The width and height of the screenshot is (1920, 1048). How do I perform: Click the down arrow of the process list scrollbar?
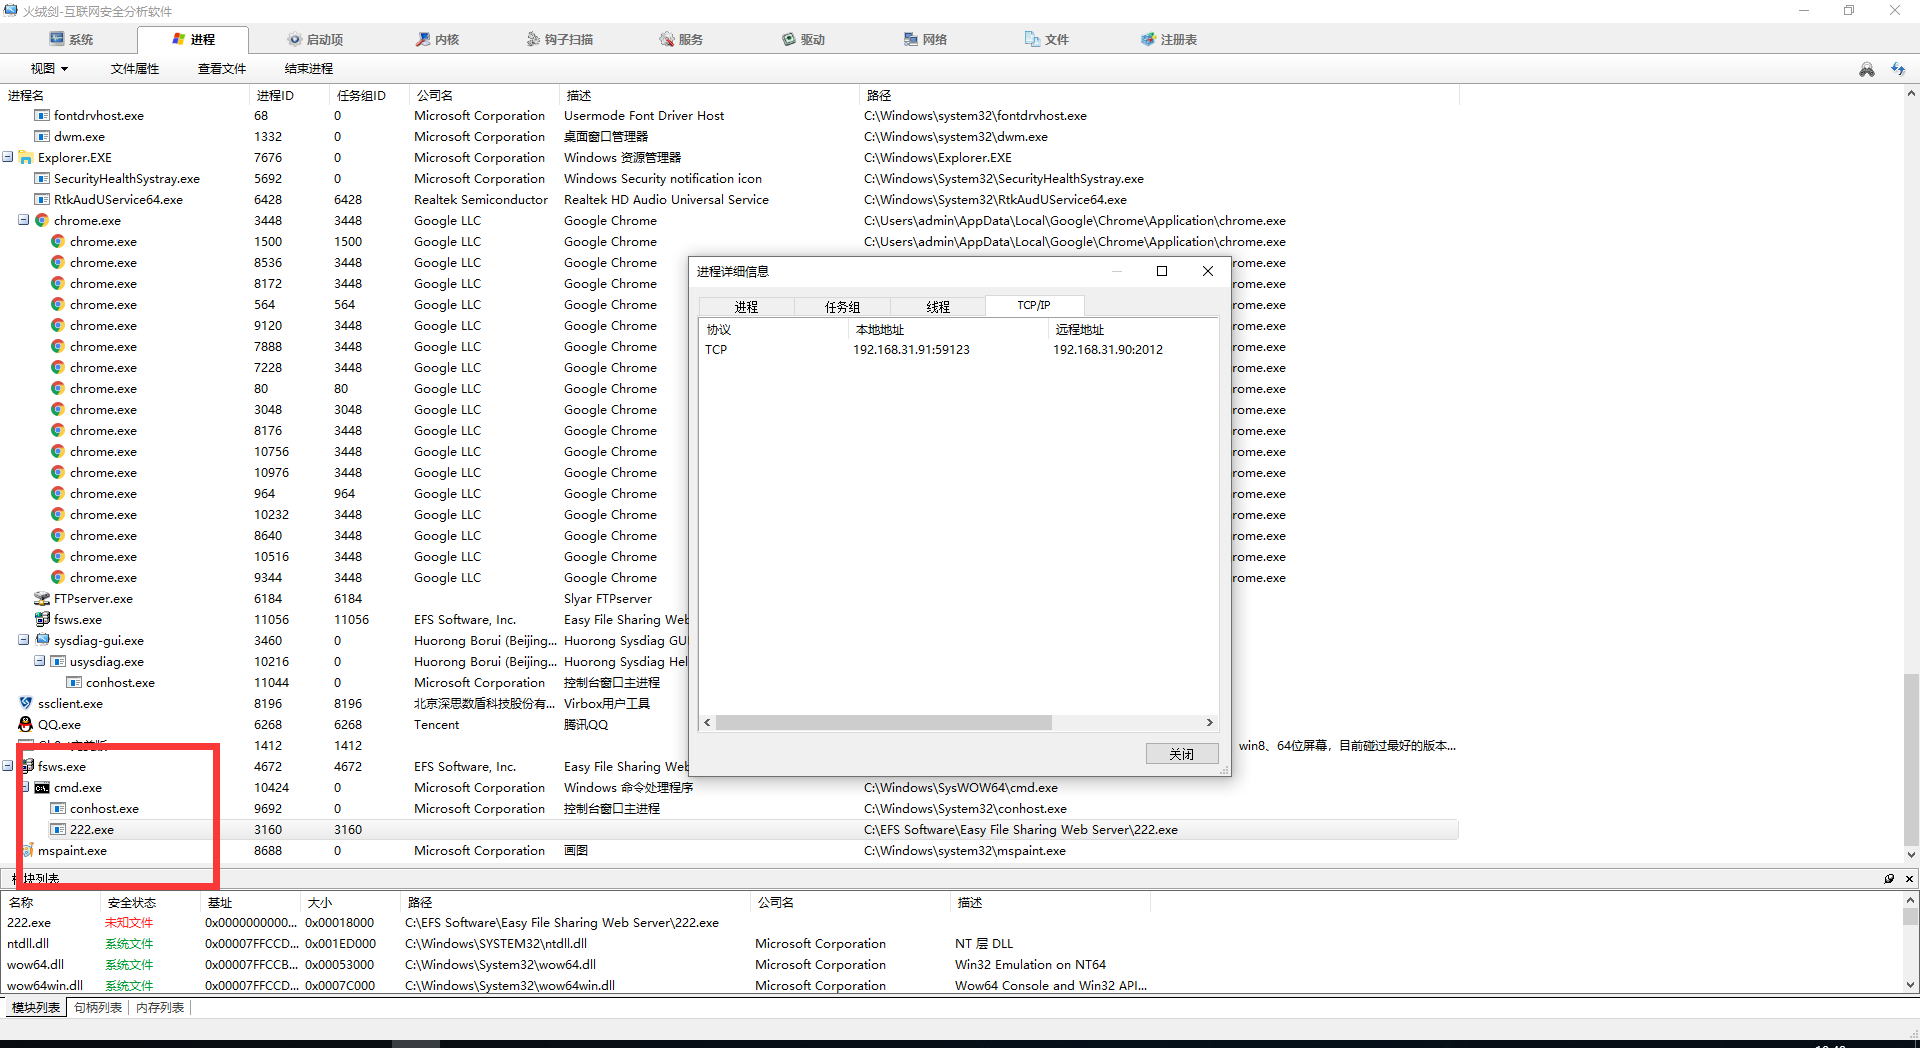[1911, 855]
